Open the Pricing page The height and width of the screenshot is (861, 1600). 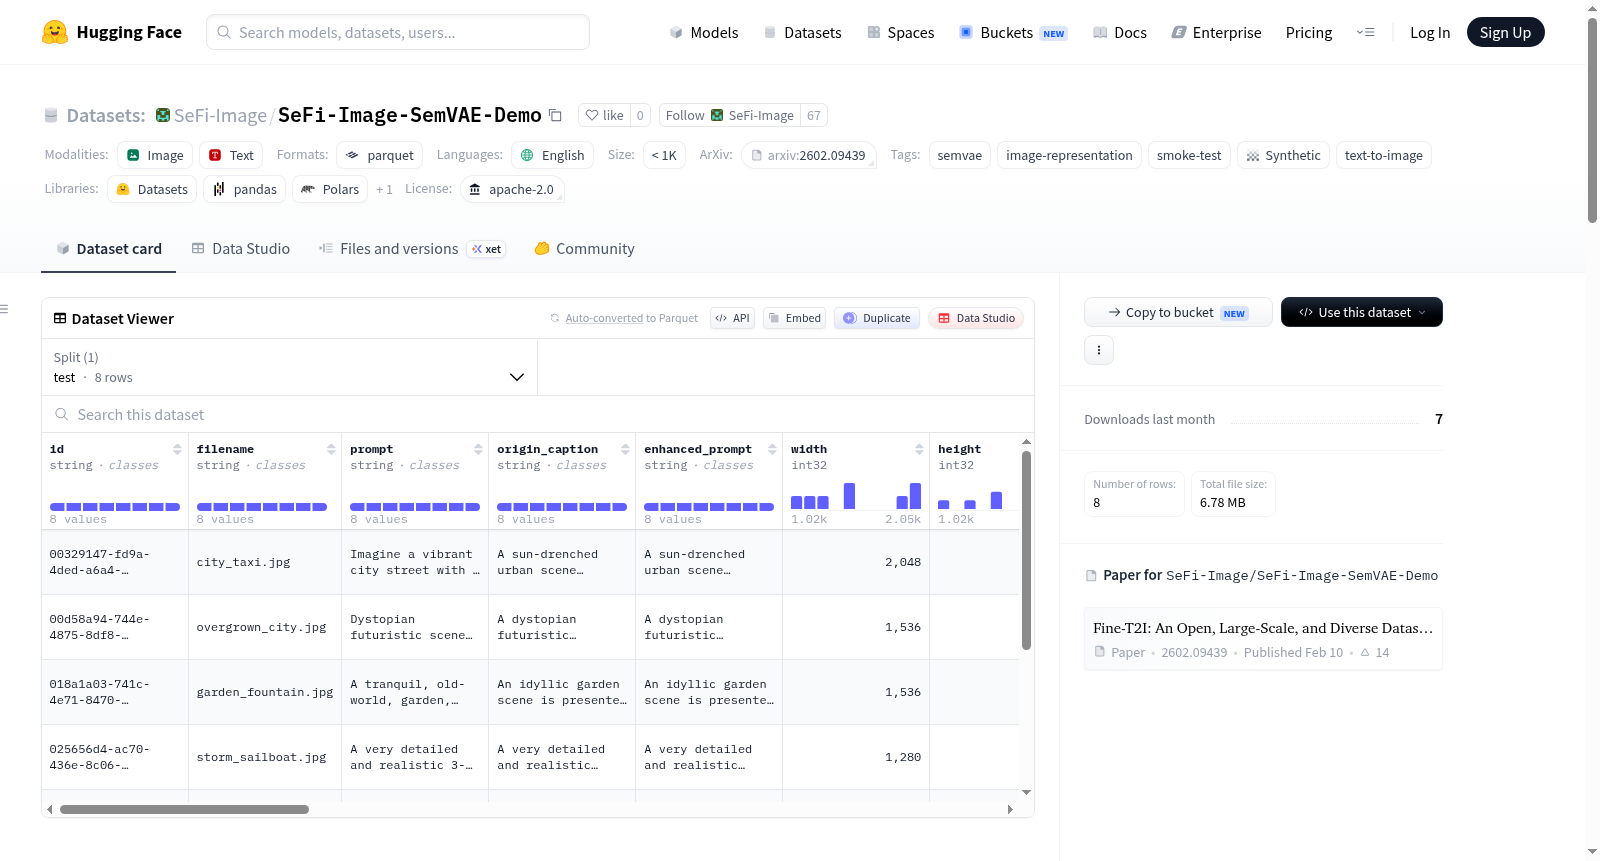click(x=1309, y=32)
